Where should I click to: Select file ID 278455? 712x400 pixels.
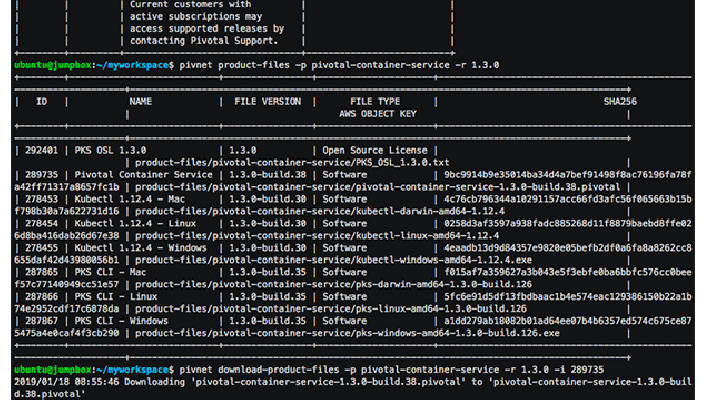(x=41, y=248)
